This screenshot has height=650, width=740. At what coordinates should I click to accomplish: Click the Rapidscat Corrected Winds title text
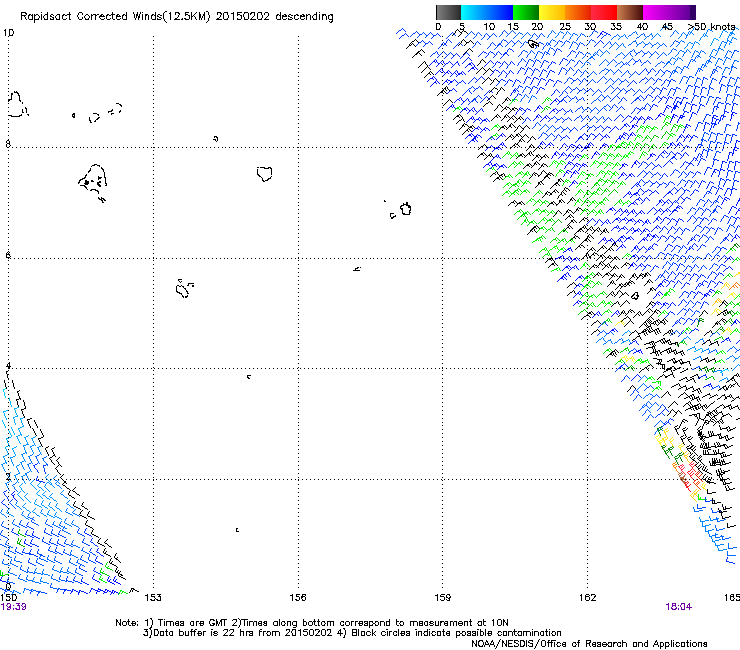[x=177, y=17]
